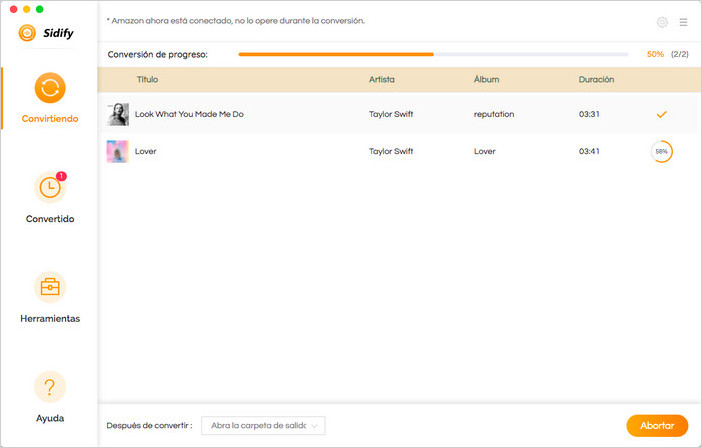The image size is (702, 448).
Task: Click the (2/2) track counter
Action: pos(680,54)
